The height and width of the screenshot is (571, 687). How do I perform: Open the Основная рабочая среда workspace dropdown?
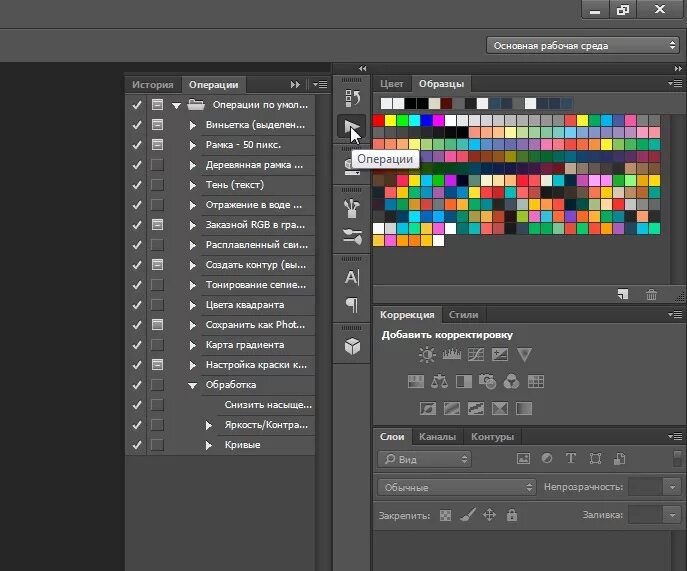tap(583, 45)
